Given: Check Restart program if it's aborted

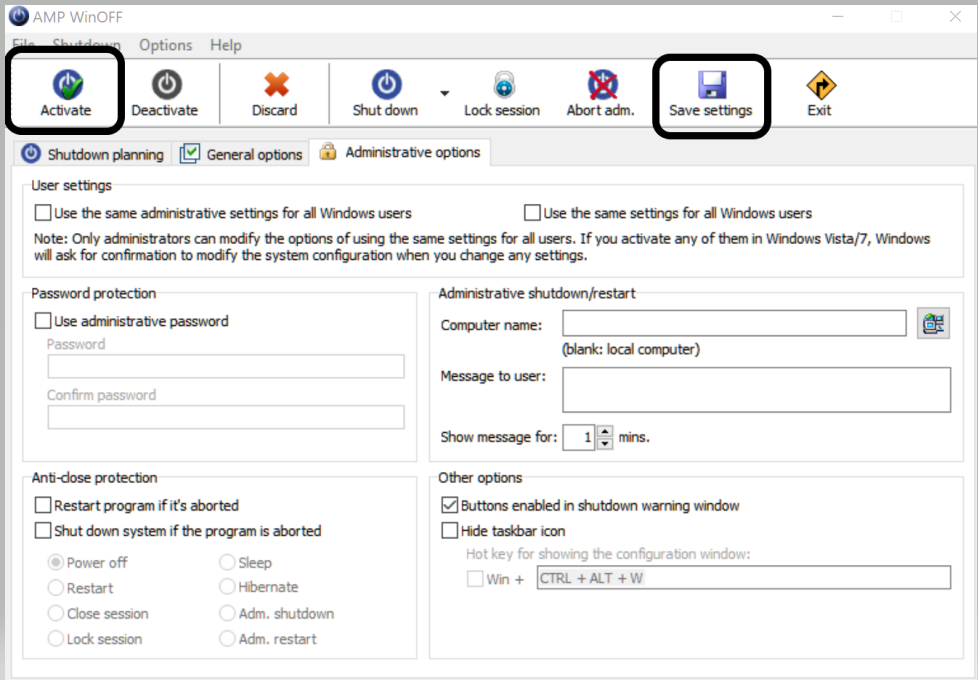Looking at the screenshot, I should 43,505.
